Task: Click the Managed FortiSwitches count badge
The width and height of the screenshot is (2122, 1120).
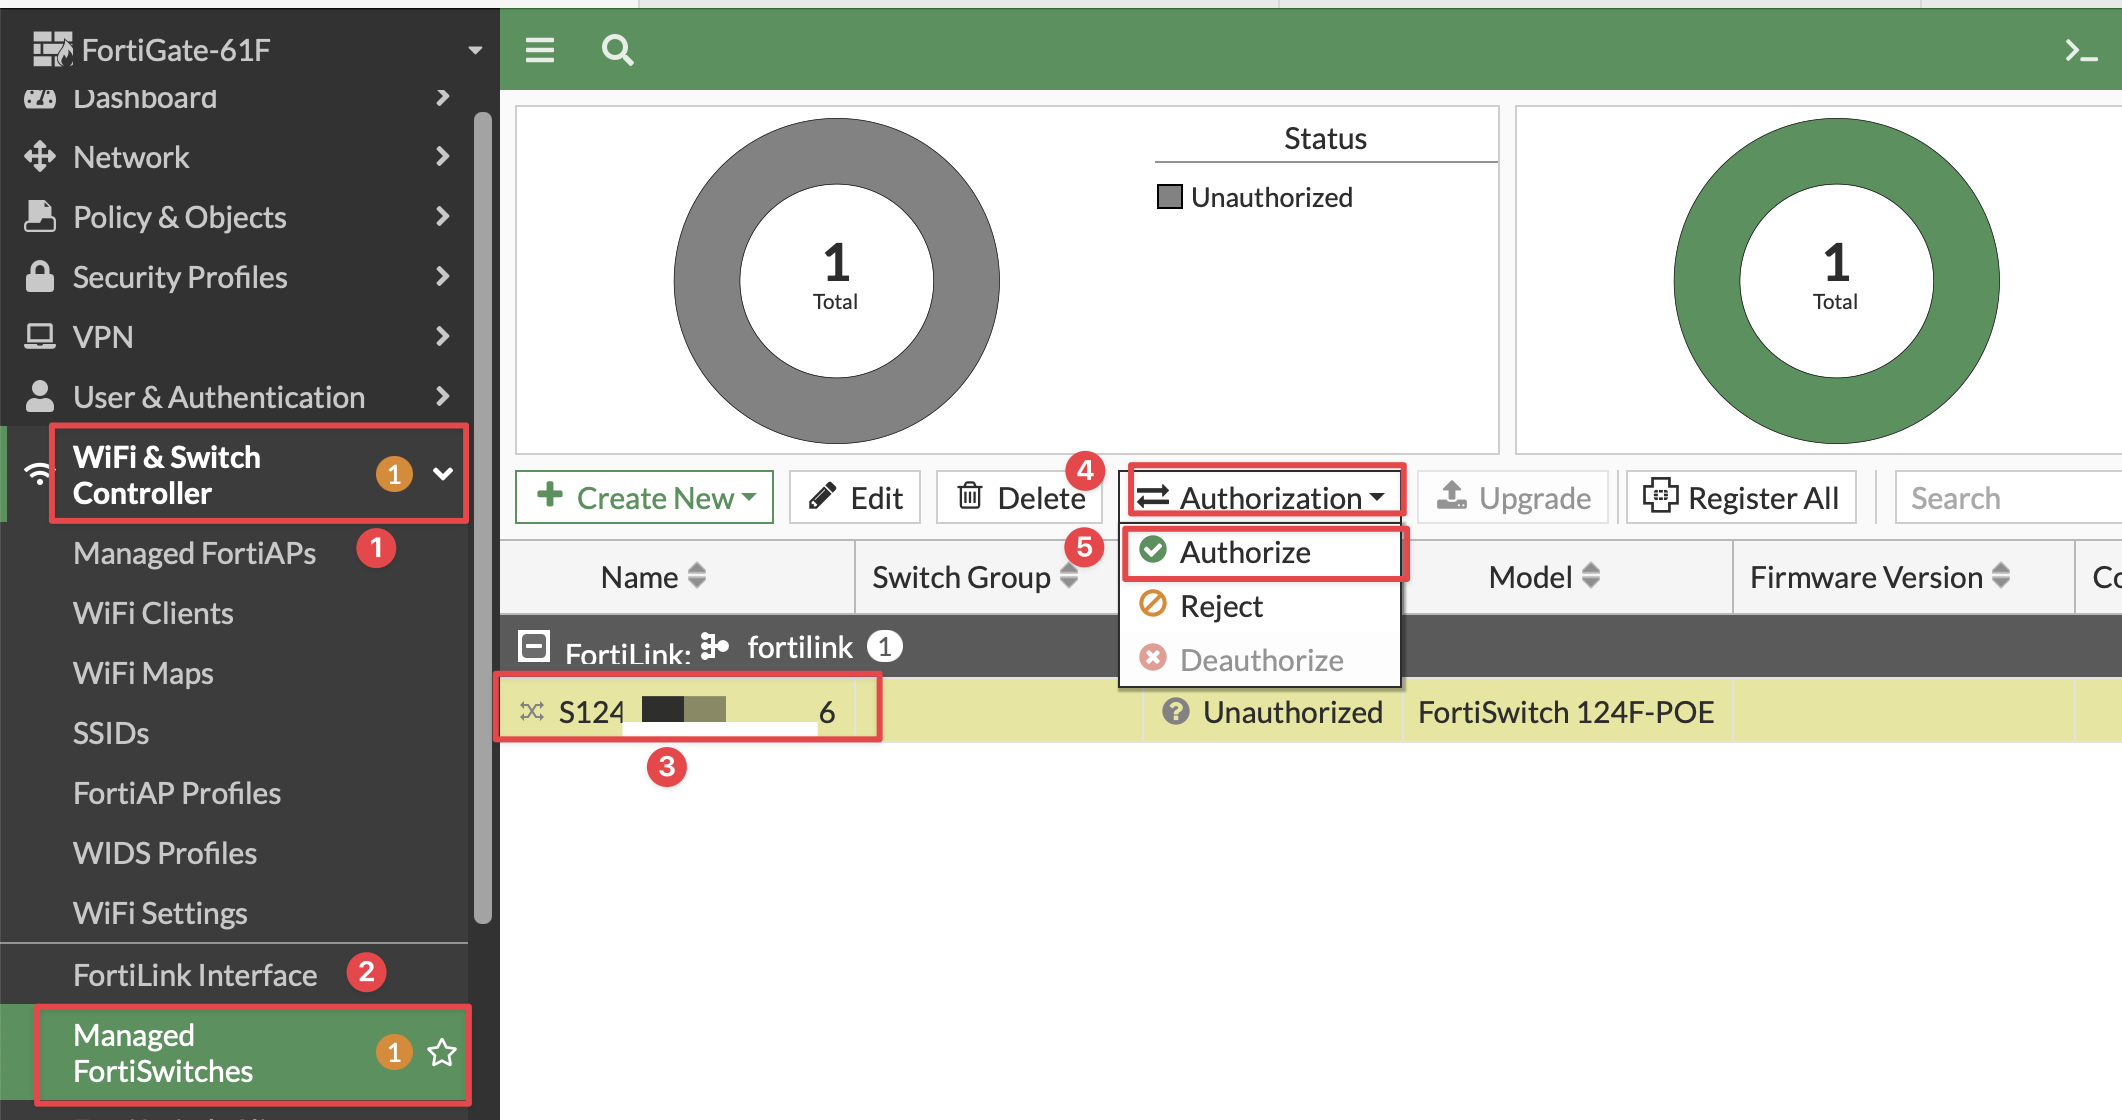Action: pyautogui.click(x=394, y=1052)
